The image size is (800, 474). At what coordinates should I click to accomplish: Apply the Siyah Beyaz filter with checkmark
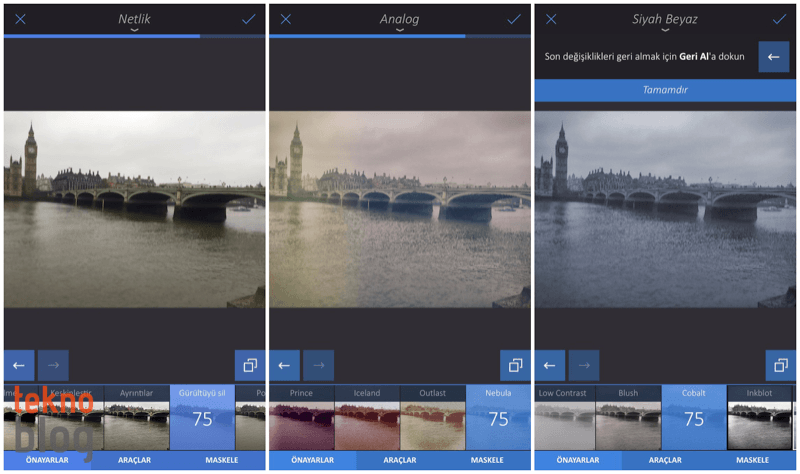coord(779,19)
